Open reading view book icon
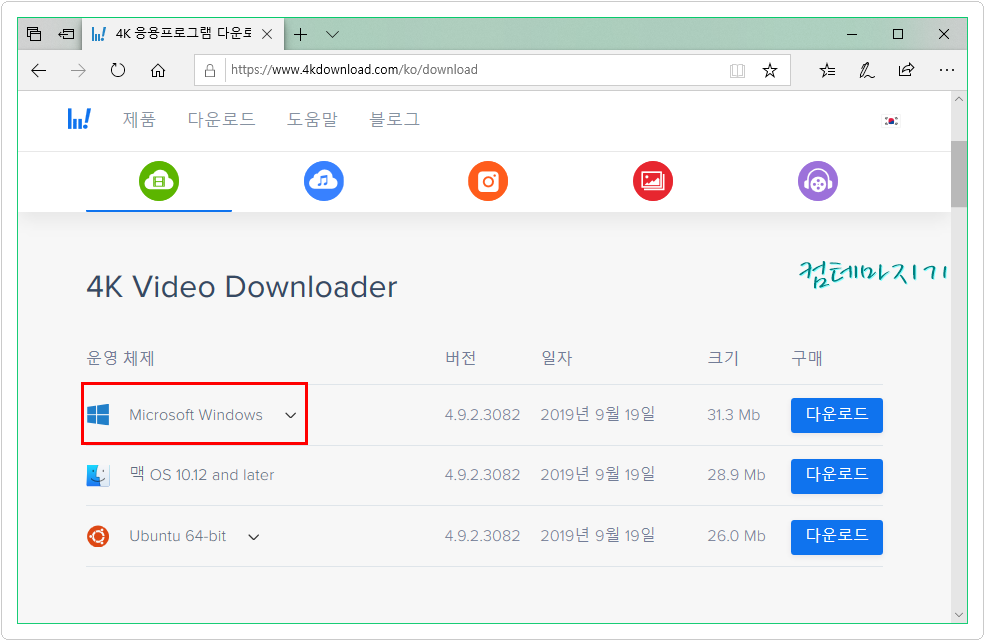This screenshot has width=985, height=641. 737,70
